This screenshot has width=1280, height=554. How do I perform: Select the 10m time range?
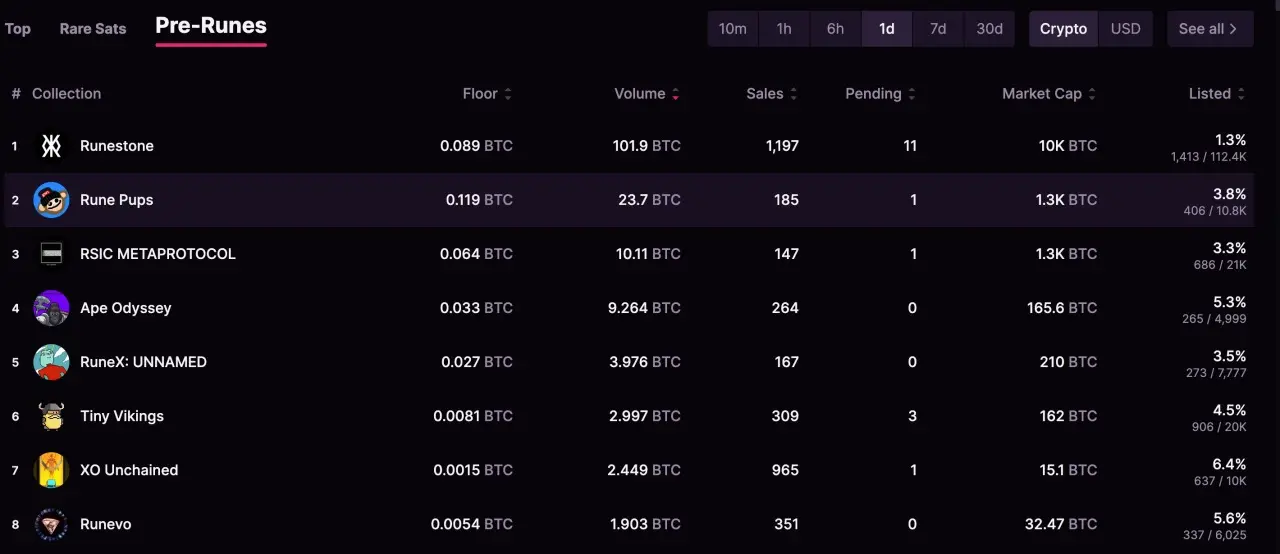pyautogui.click(x=733, y=29)
